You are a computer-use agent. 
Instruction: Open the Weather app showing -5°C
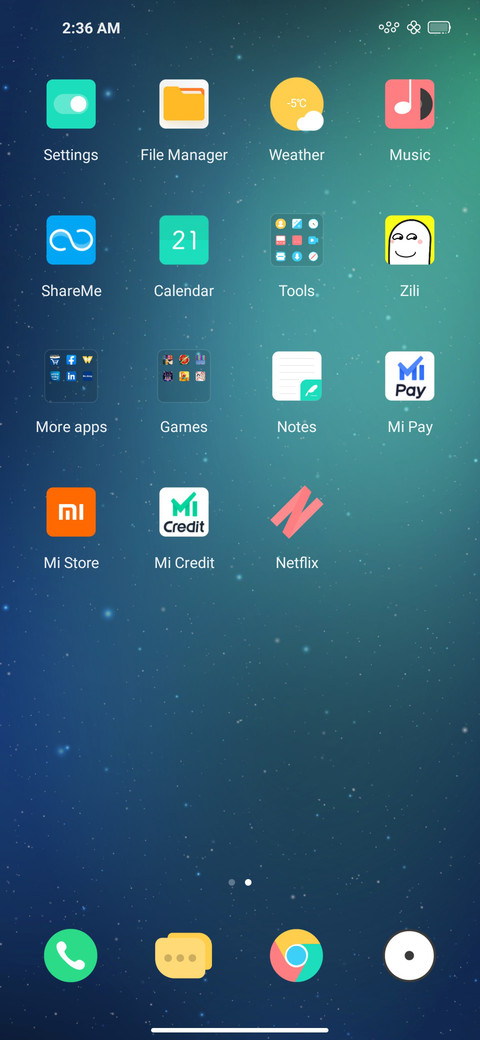297,104
